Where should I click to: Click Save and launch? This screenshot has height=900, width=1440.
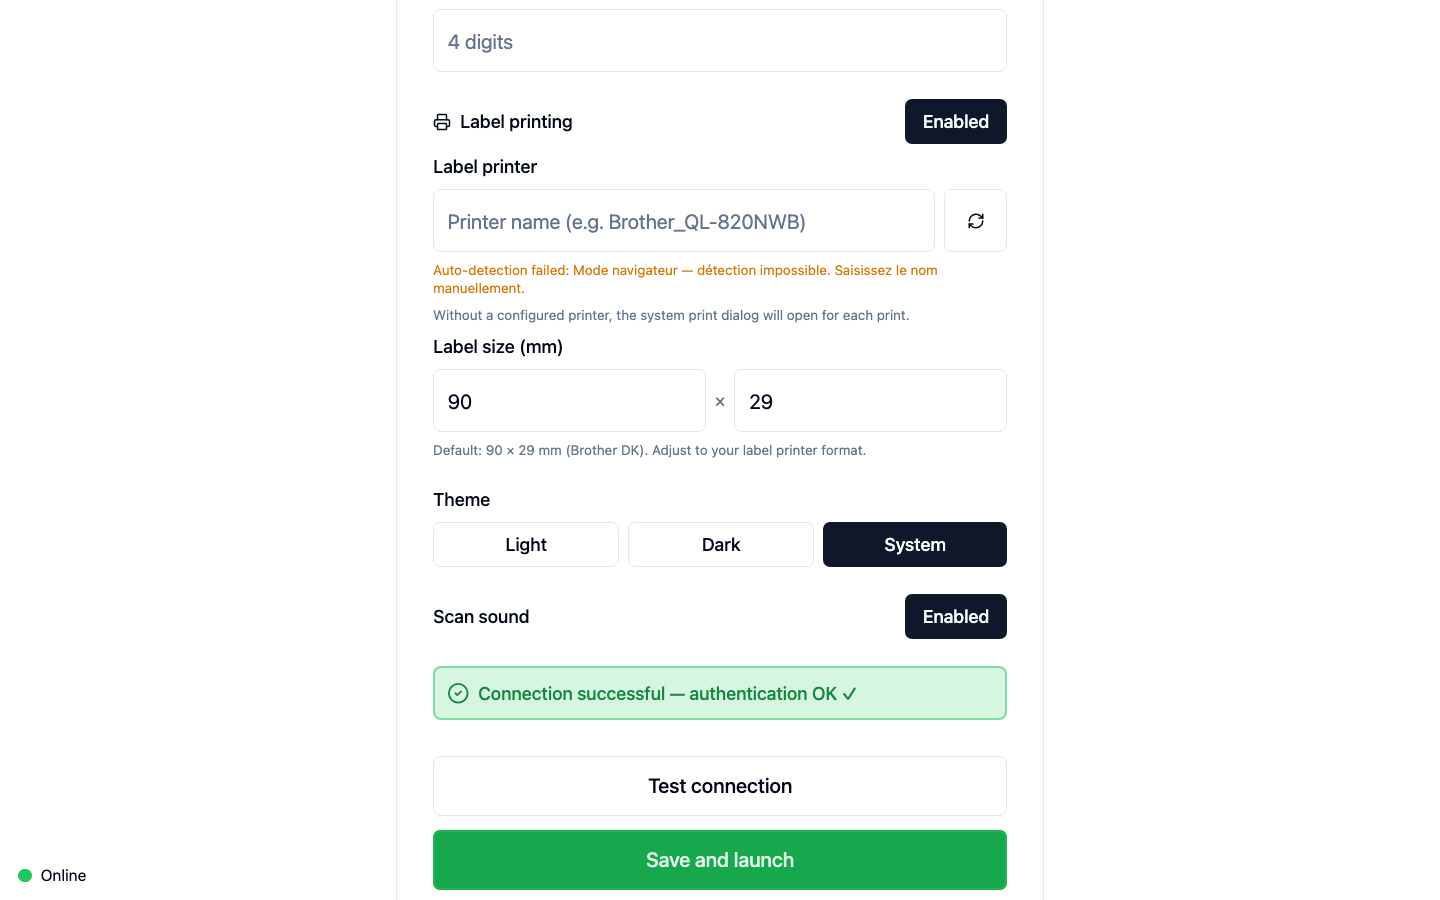point(720,860)
